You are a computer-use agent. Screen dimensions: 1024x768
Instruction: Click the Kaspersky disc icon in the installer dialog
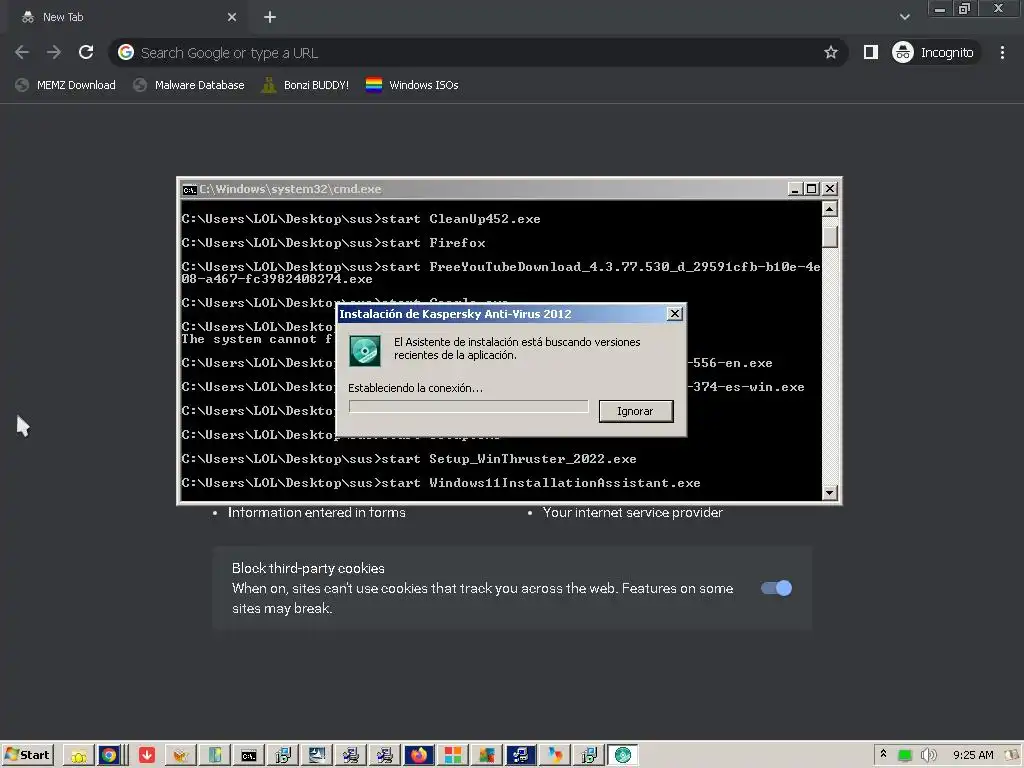point(364,351)
